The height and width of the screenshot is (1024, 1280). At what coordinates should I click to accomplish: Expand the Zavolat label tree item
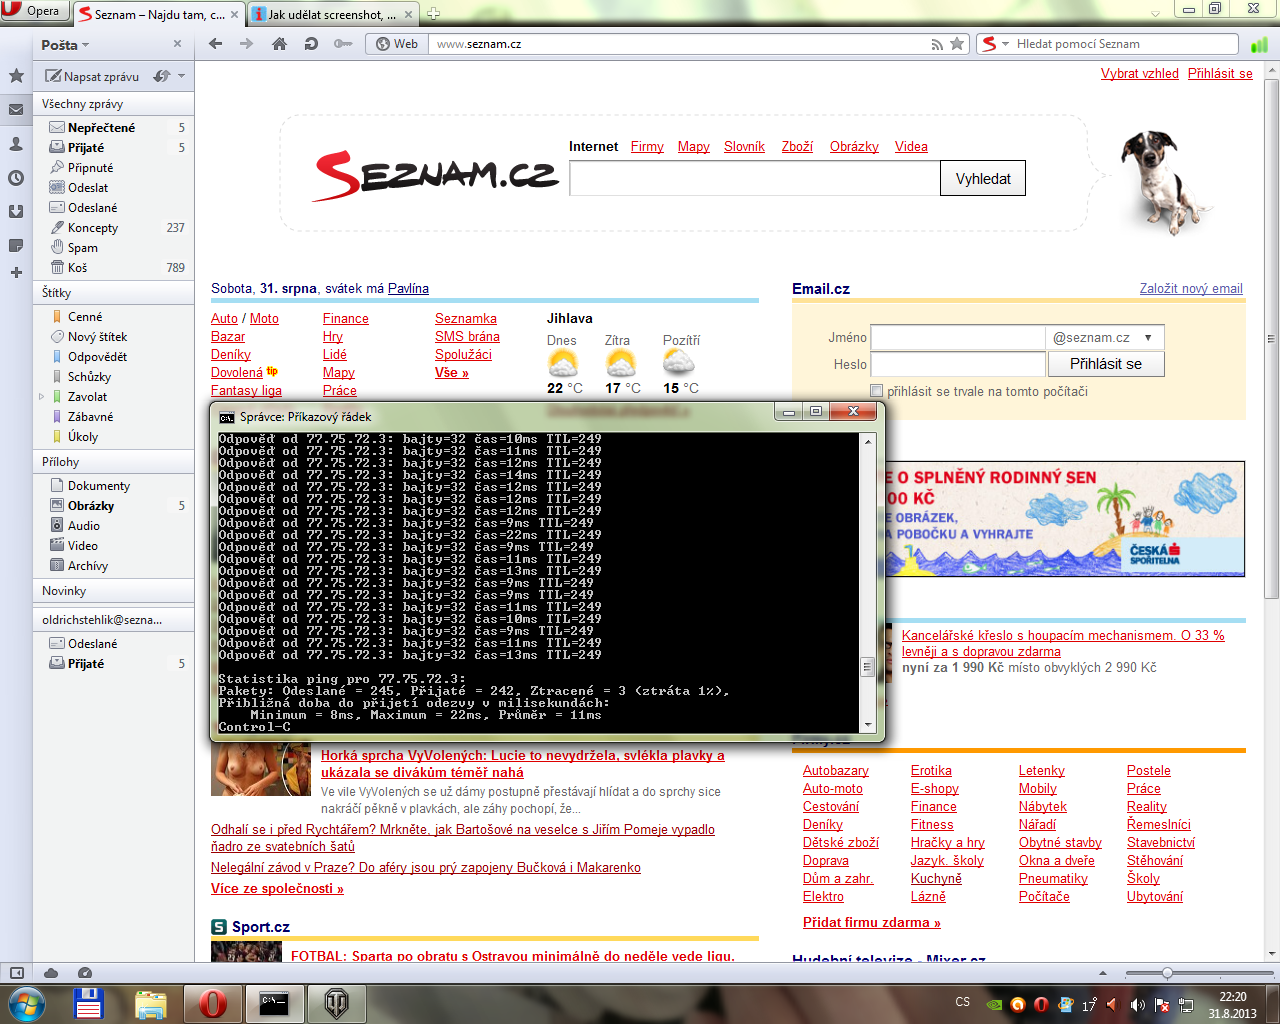41,397
